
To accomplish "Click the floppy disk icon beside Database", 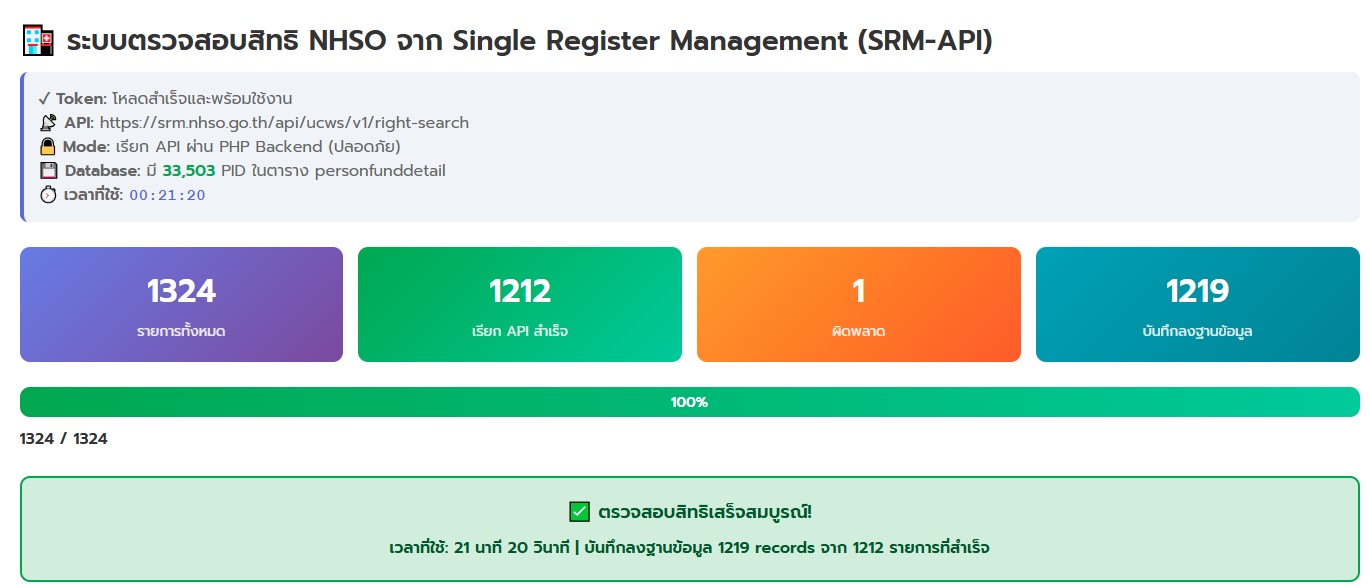I will coord(48,171).
